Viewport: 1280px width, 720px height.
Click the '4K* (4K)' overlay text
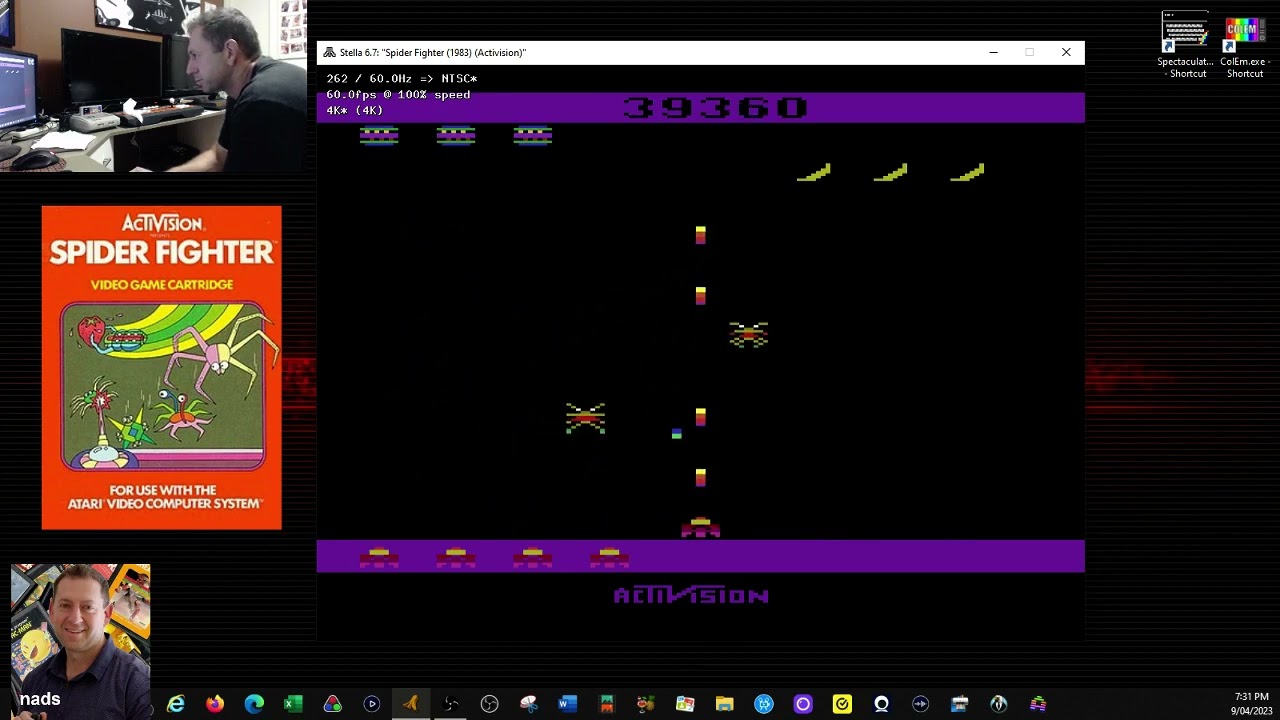[354, 110]
